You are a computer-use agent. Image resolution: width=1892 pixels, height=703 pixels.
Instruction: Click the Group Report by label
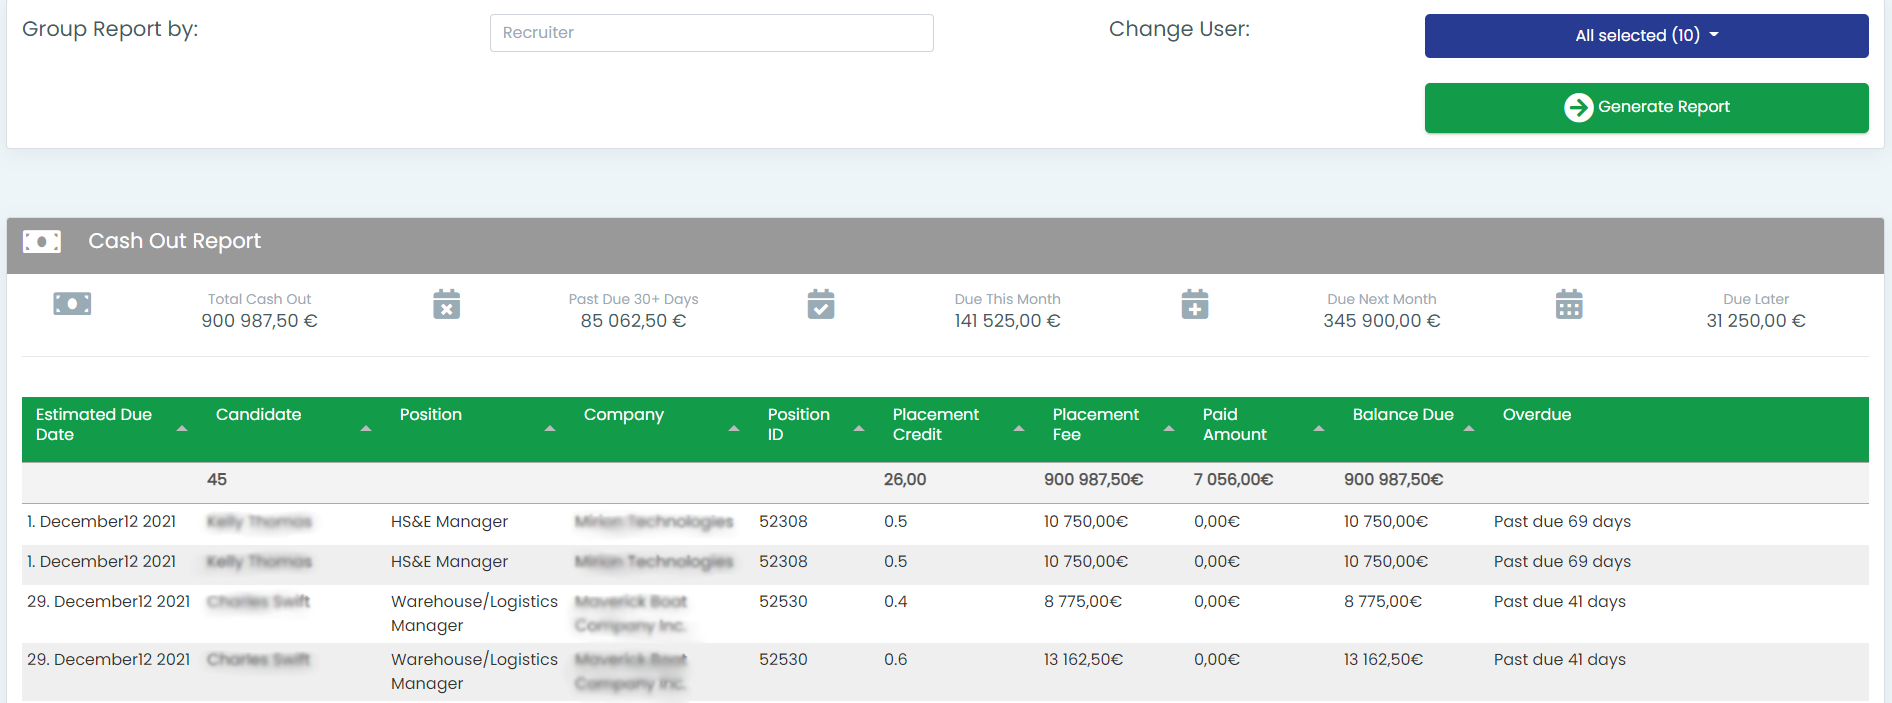pos(110,29)
